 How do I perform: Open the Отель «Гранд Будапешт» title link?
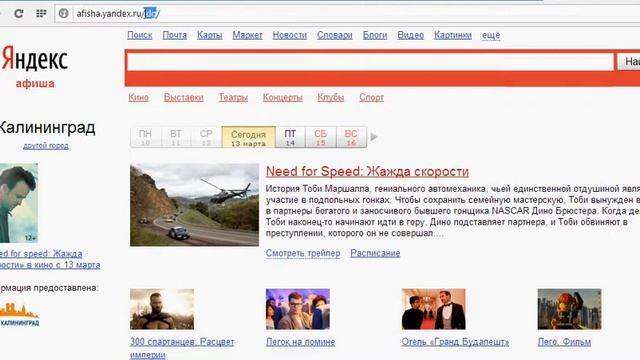[455, 342]
